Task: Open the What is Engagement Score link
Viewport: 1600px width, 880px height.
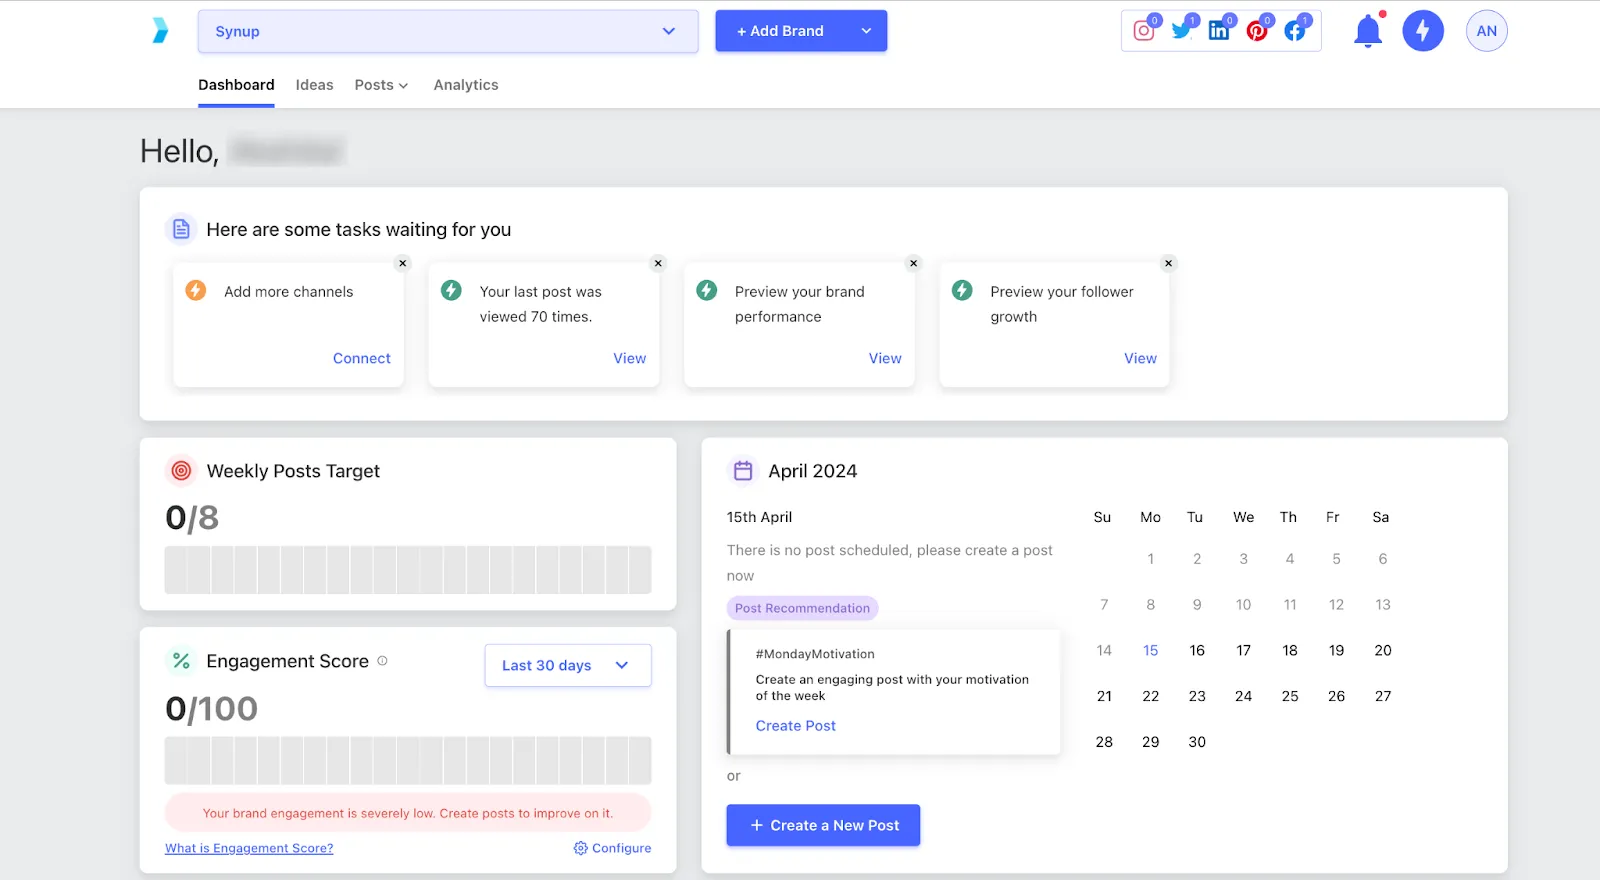Action: 249,848
